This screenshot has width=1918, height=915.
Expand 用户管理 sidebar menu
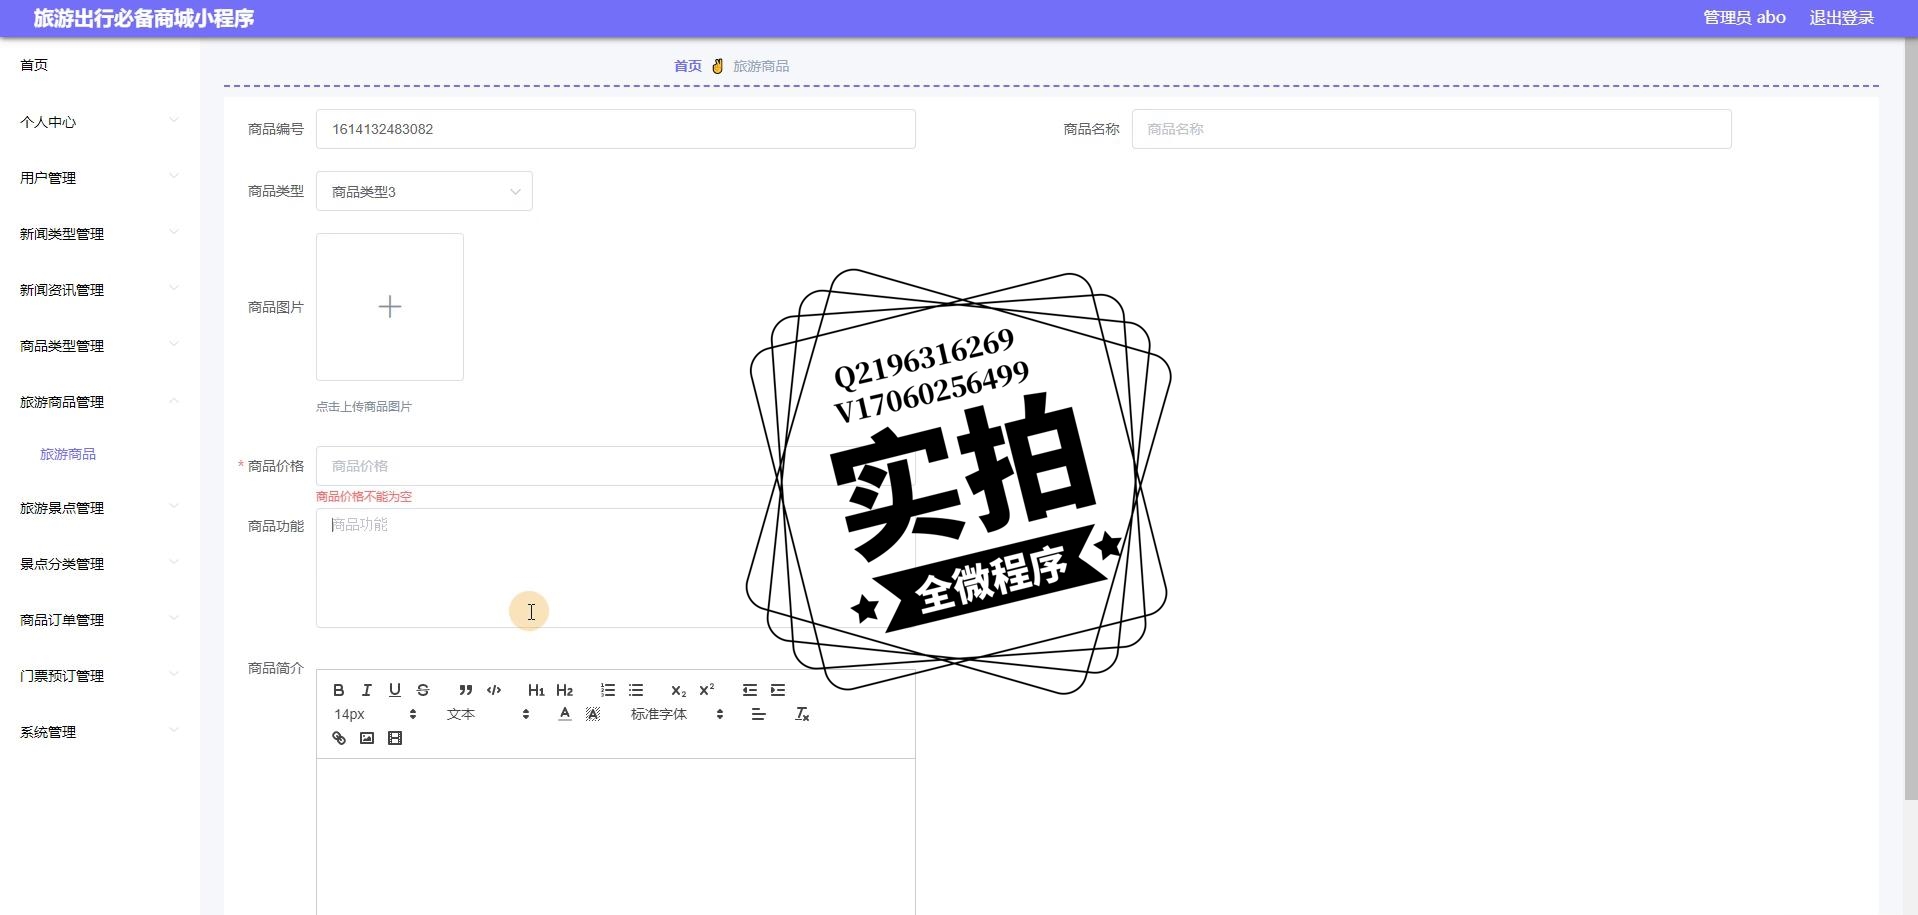(100, 178)
